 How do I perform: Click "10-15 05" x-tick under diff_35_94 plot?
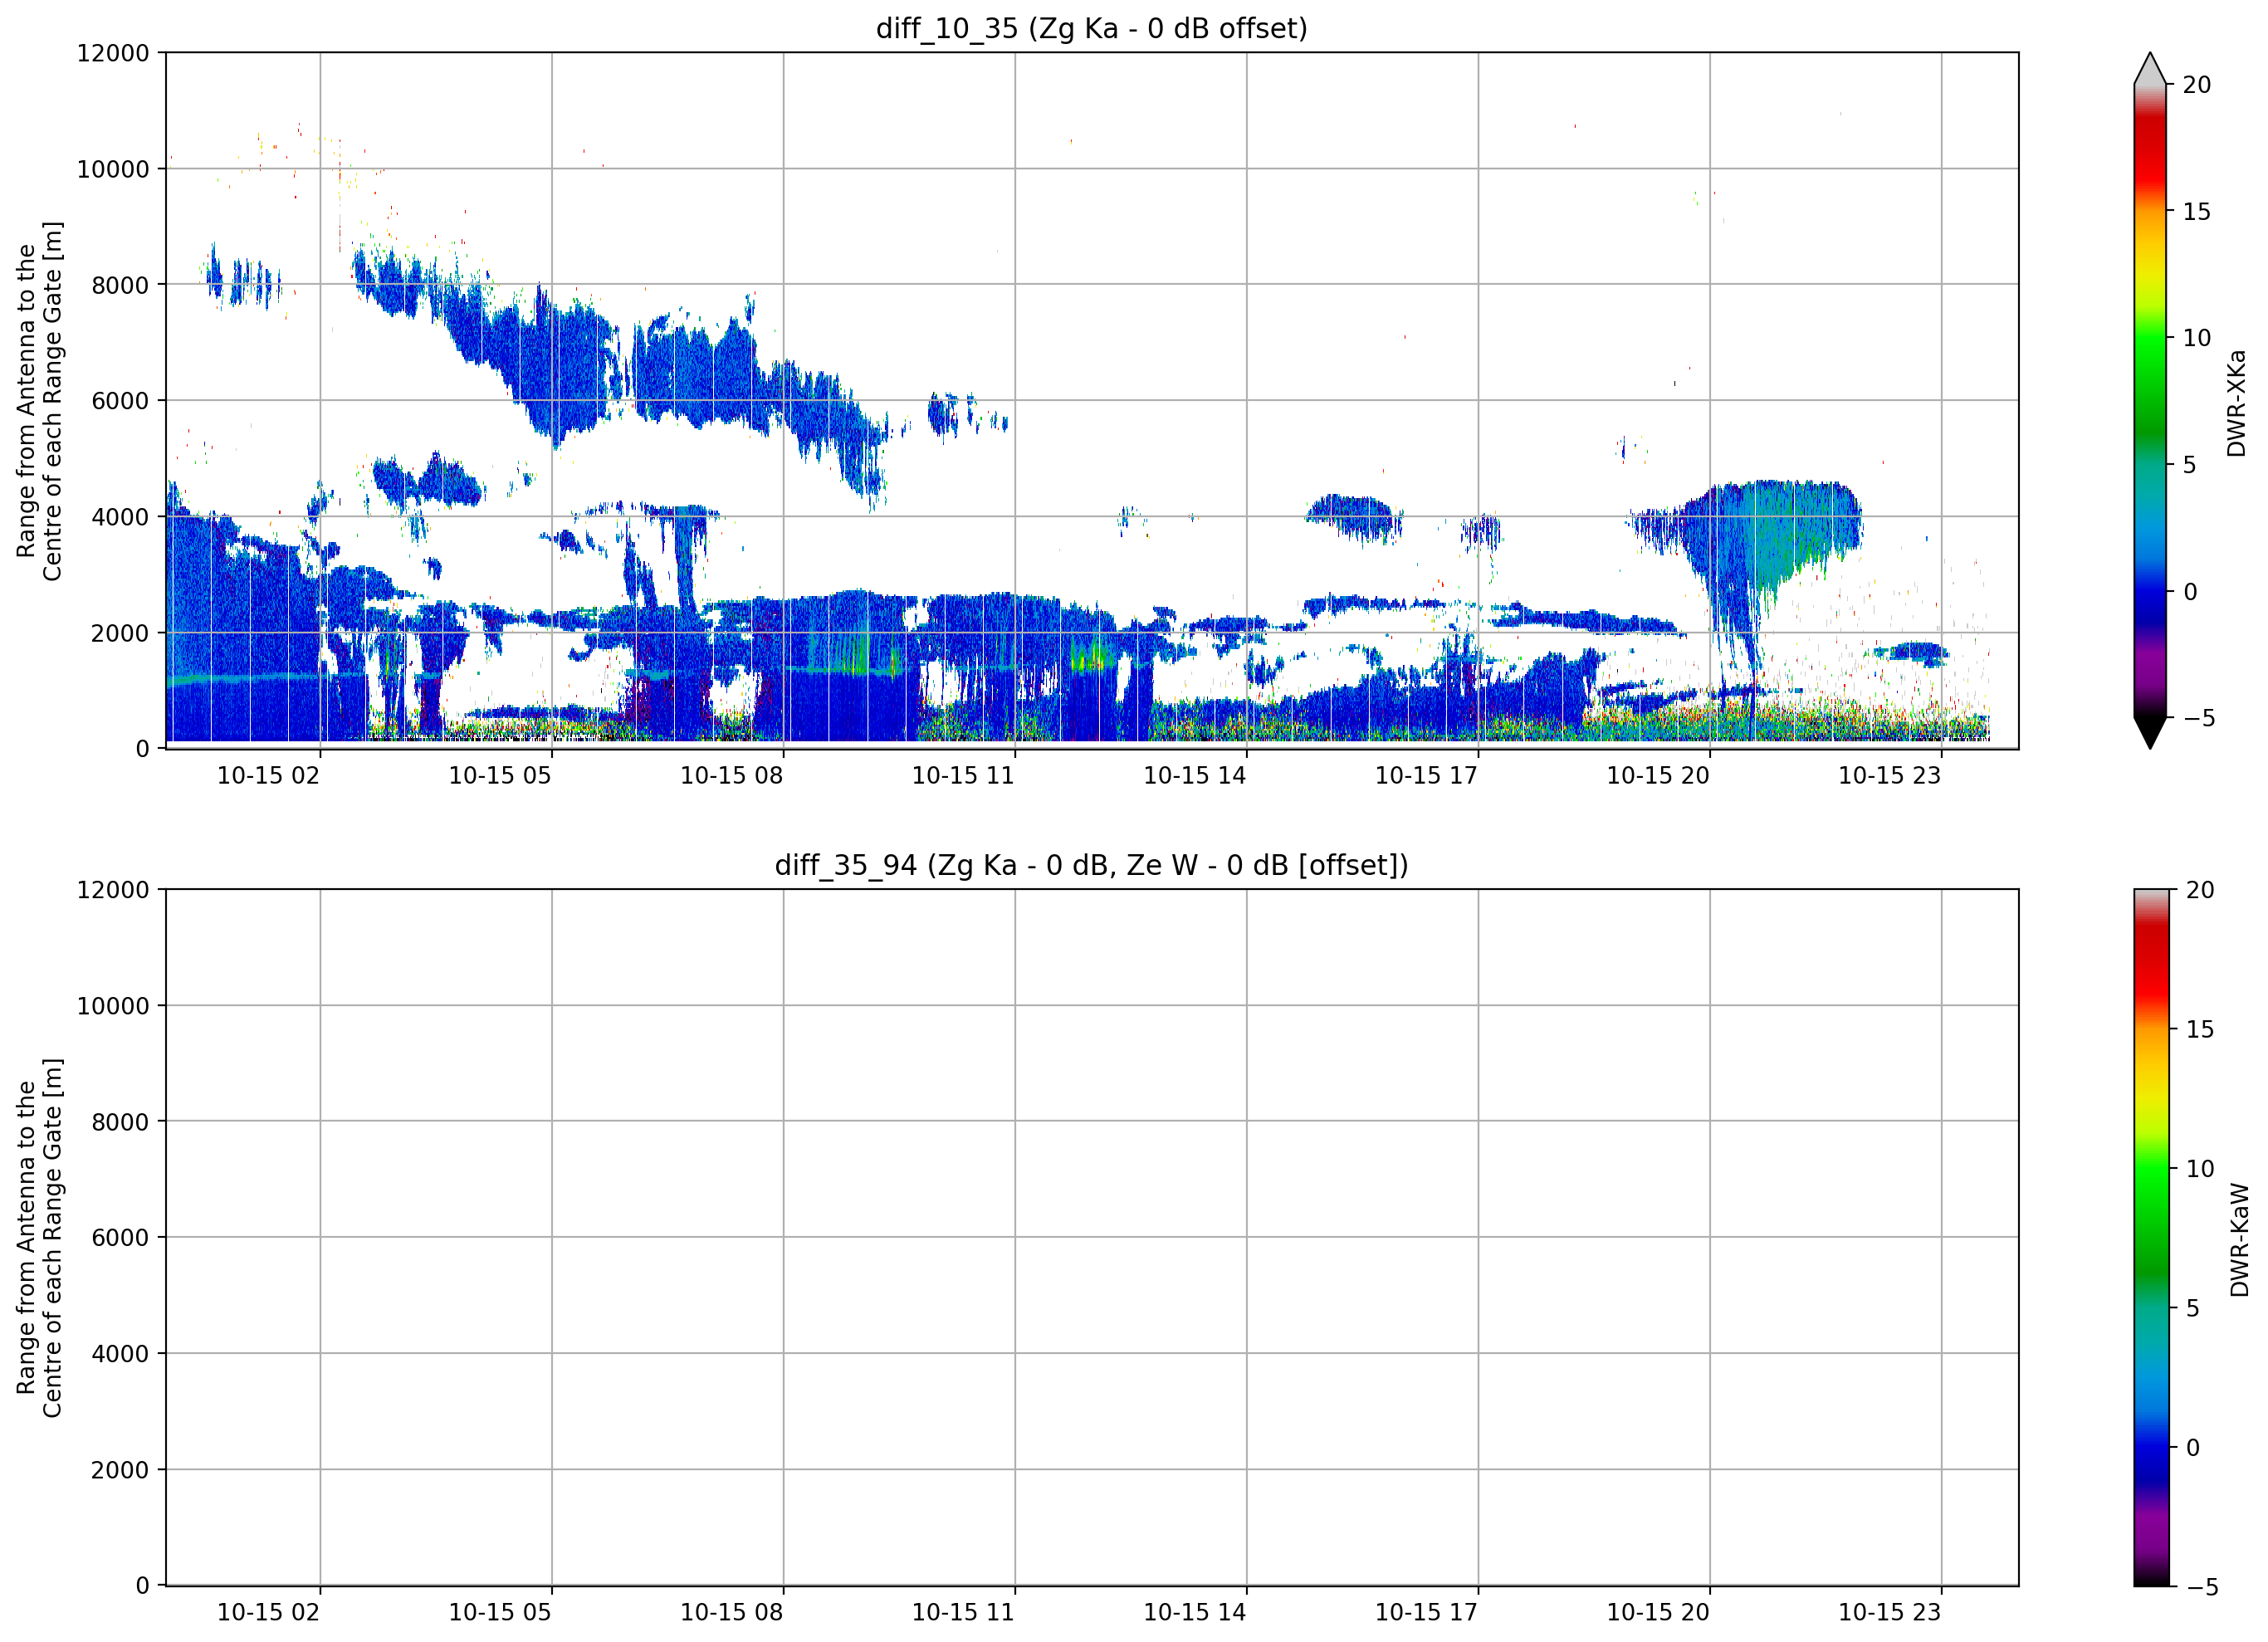(x=500, y=1613)
